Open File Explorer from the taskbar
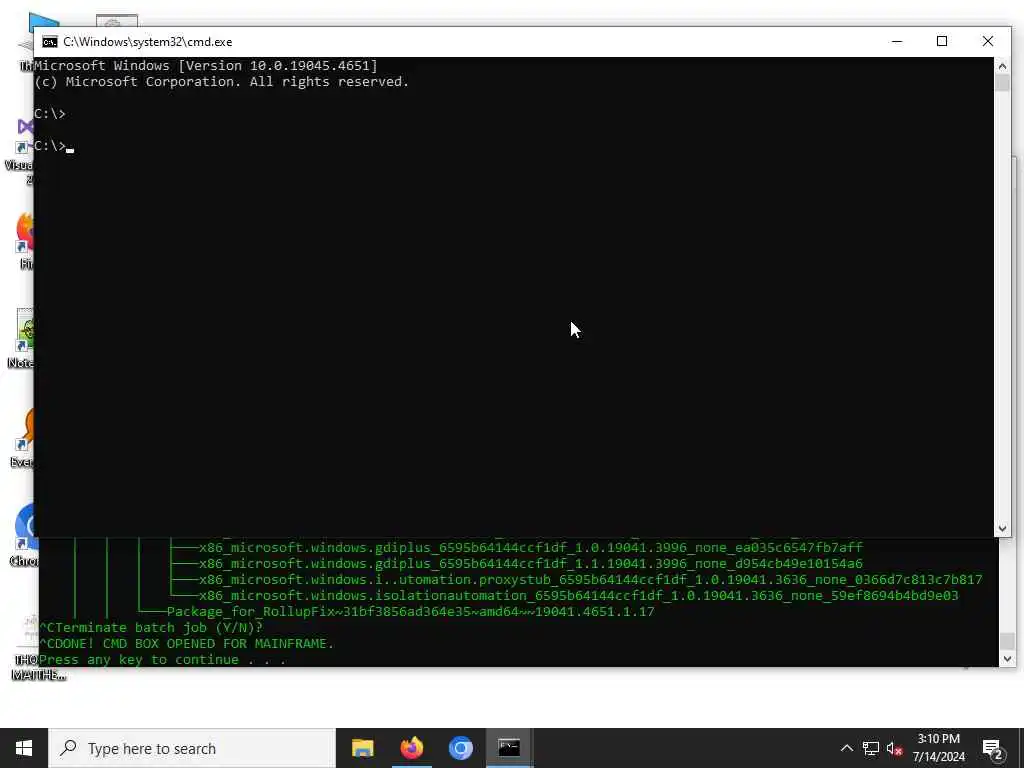The image size is (1024, 768). pyautogui.click(x=362, y=748)
